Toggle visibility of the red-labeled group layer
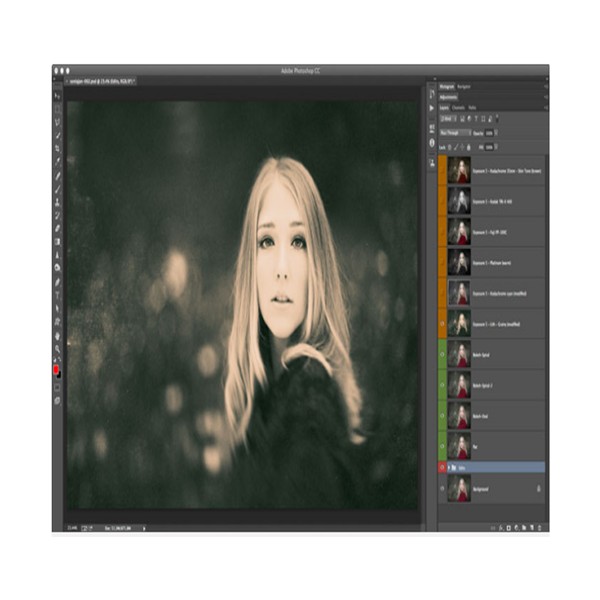This screenshot has height=600, width=600. pos(444,466)
